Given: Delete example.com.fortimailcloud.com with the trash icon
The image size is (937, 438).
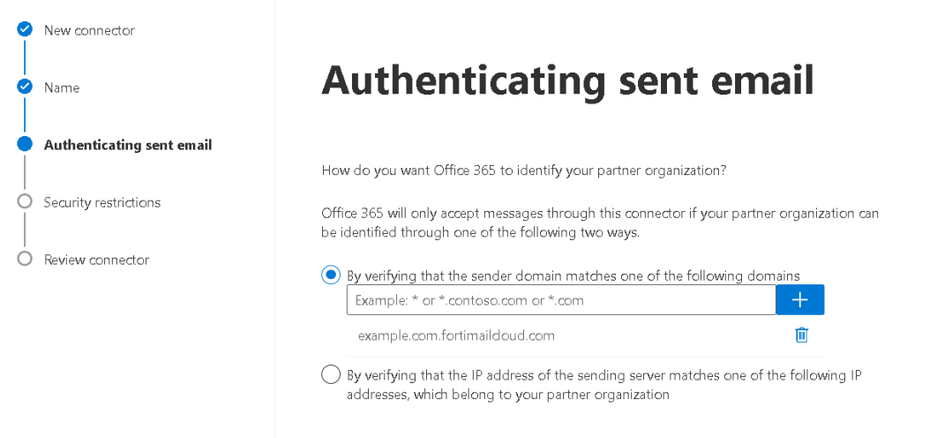Looking at the screenshot, I should pyautogui.click(x=801, y=335).
